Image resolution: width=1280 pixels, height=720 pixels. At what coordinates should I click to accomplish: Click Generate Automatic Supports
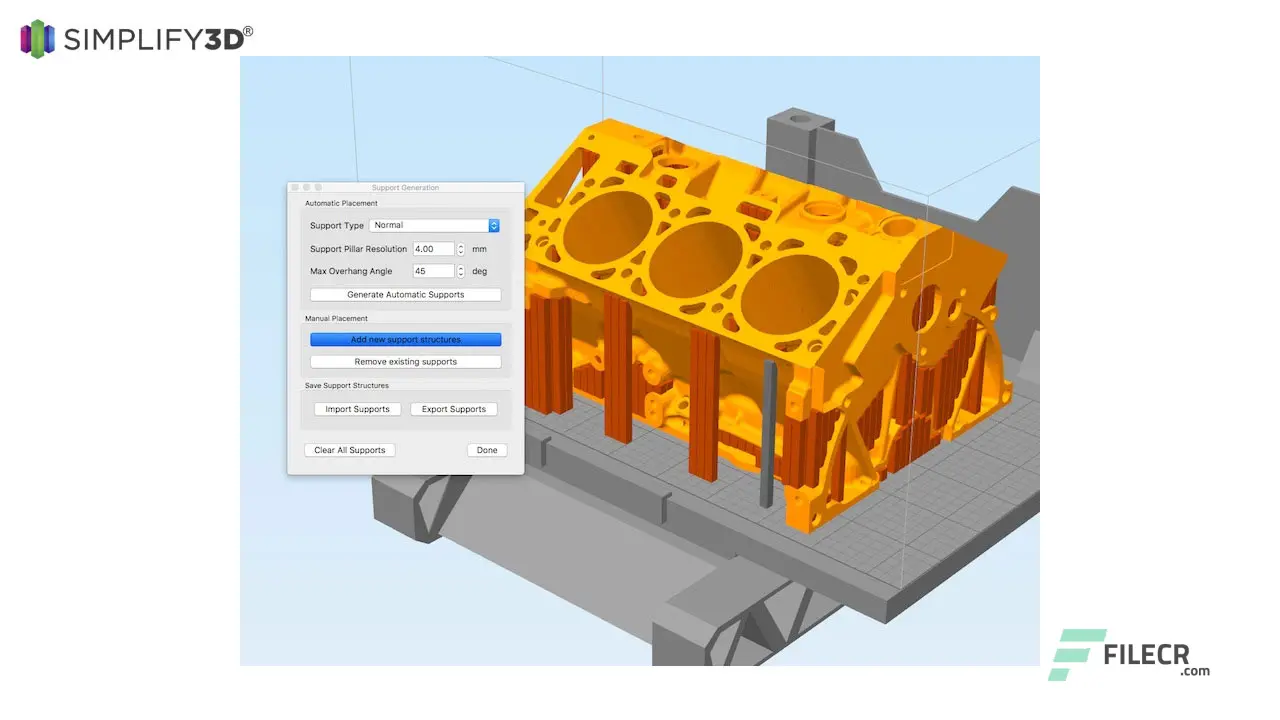tap(406, 295)
